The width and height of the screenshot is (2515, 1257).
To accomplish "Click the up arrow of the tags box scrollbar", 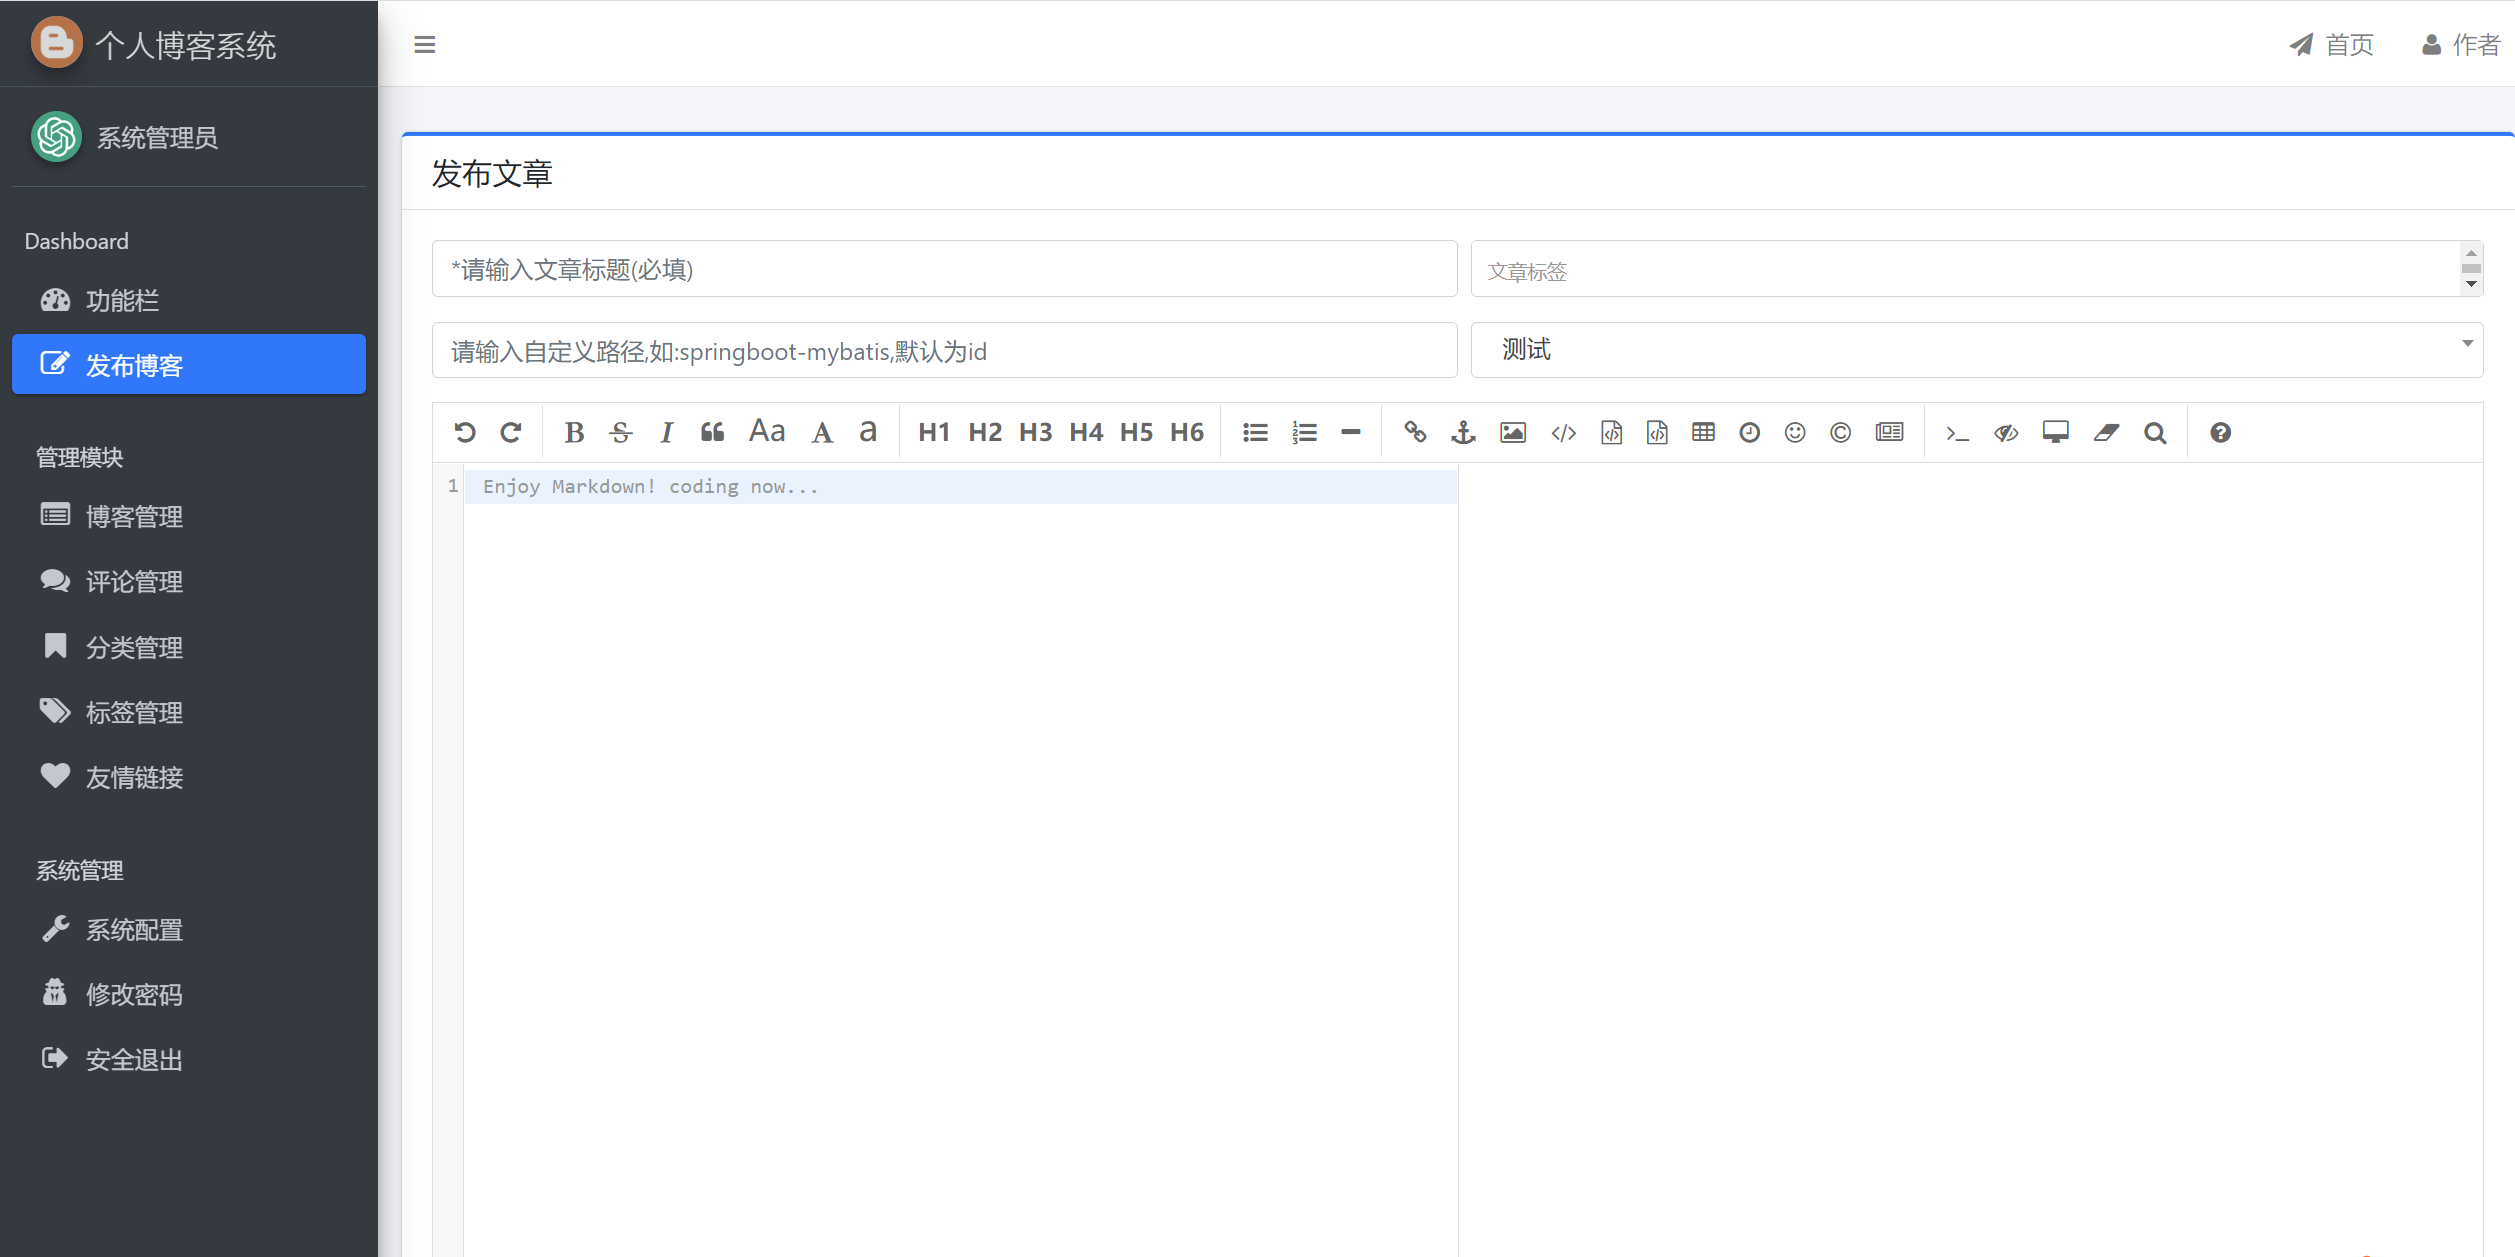I will point(2471,253).
